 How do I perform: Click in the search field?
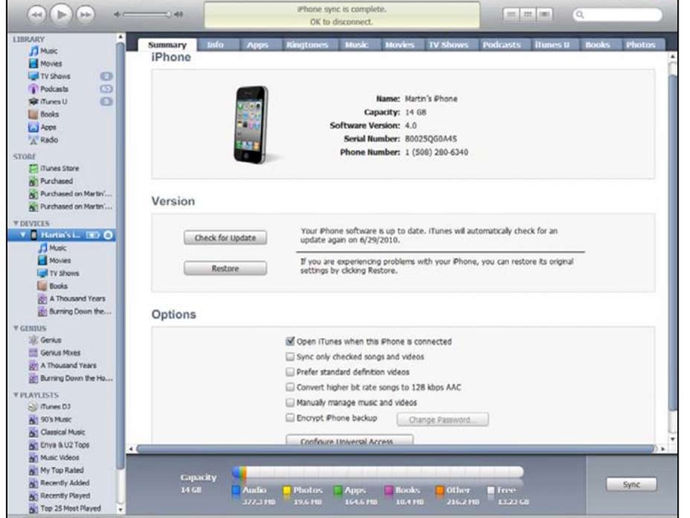617,15
